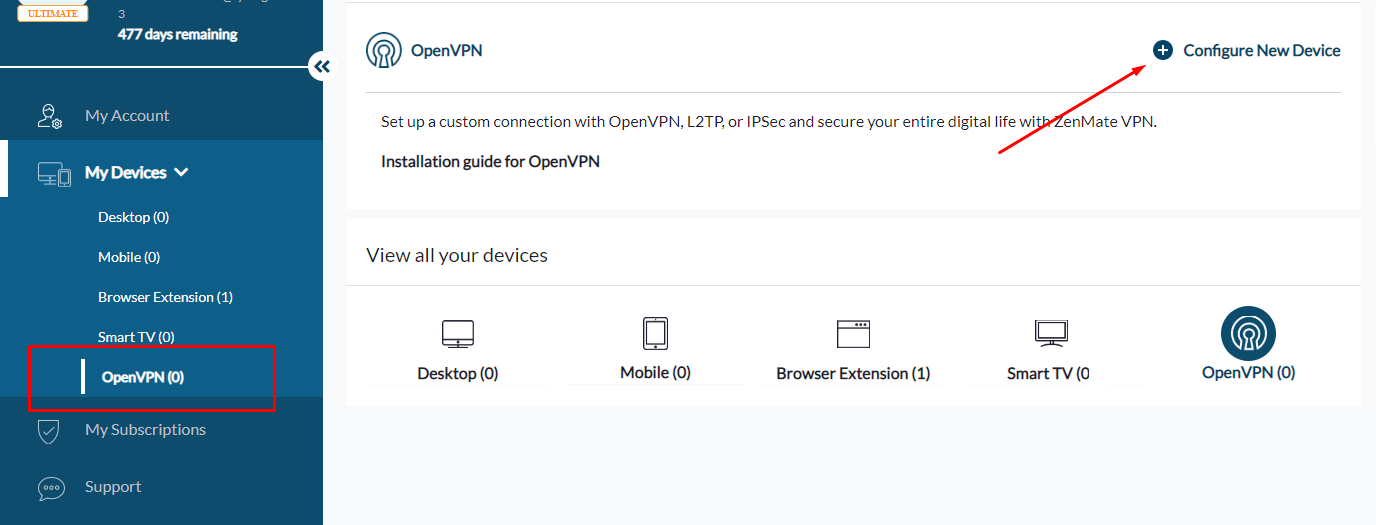Select the Smart TV icon in devices

pyautogui.click(x=1051, y=334)
